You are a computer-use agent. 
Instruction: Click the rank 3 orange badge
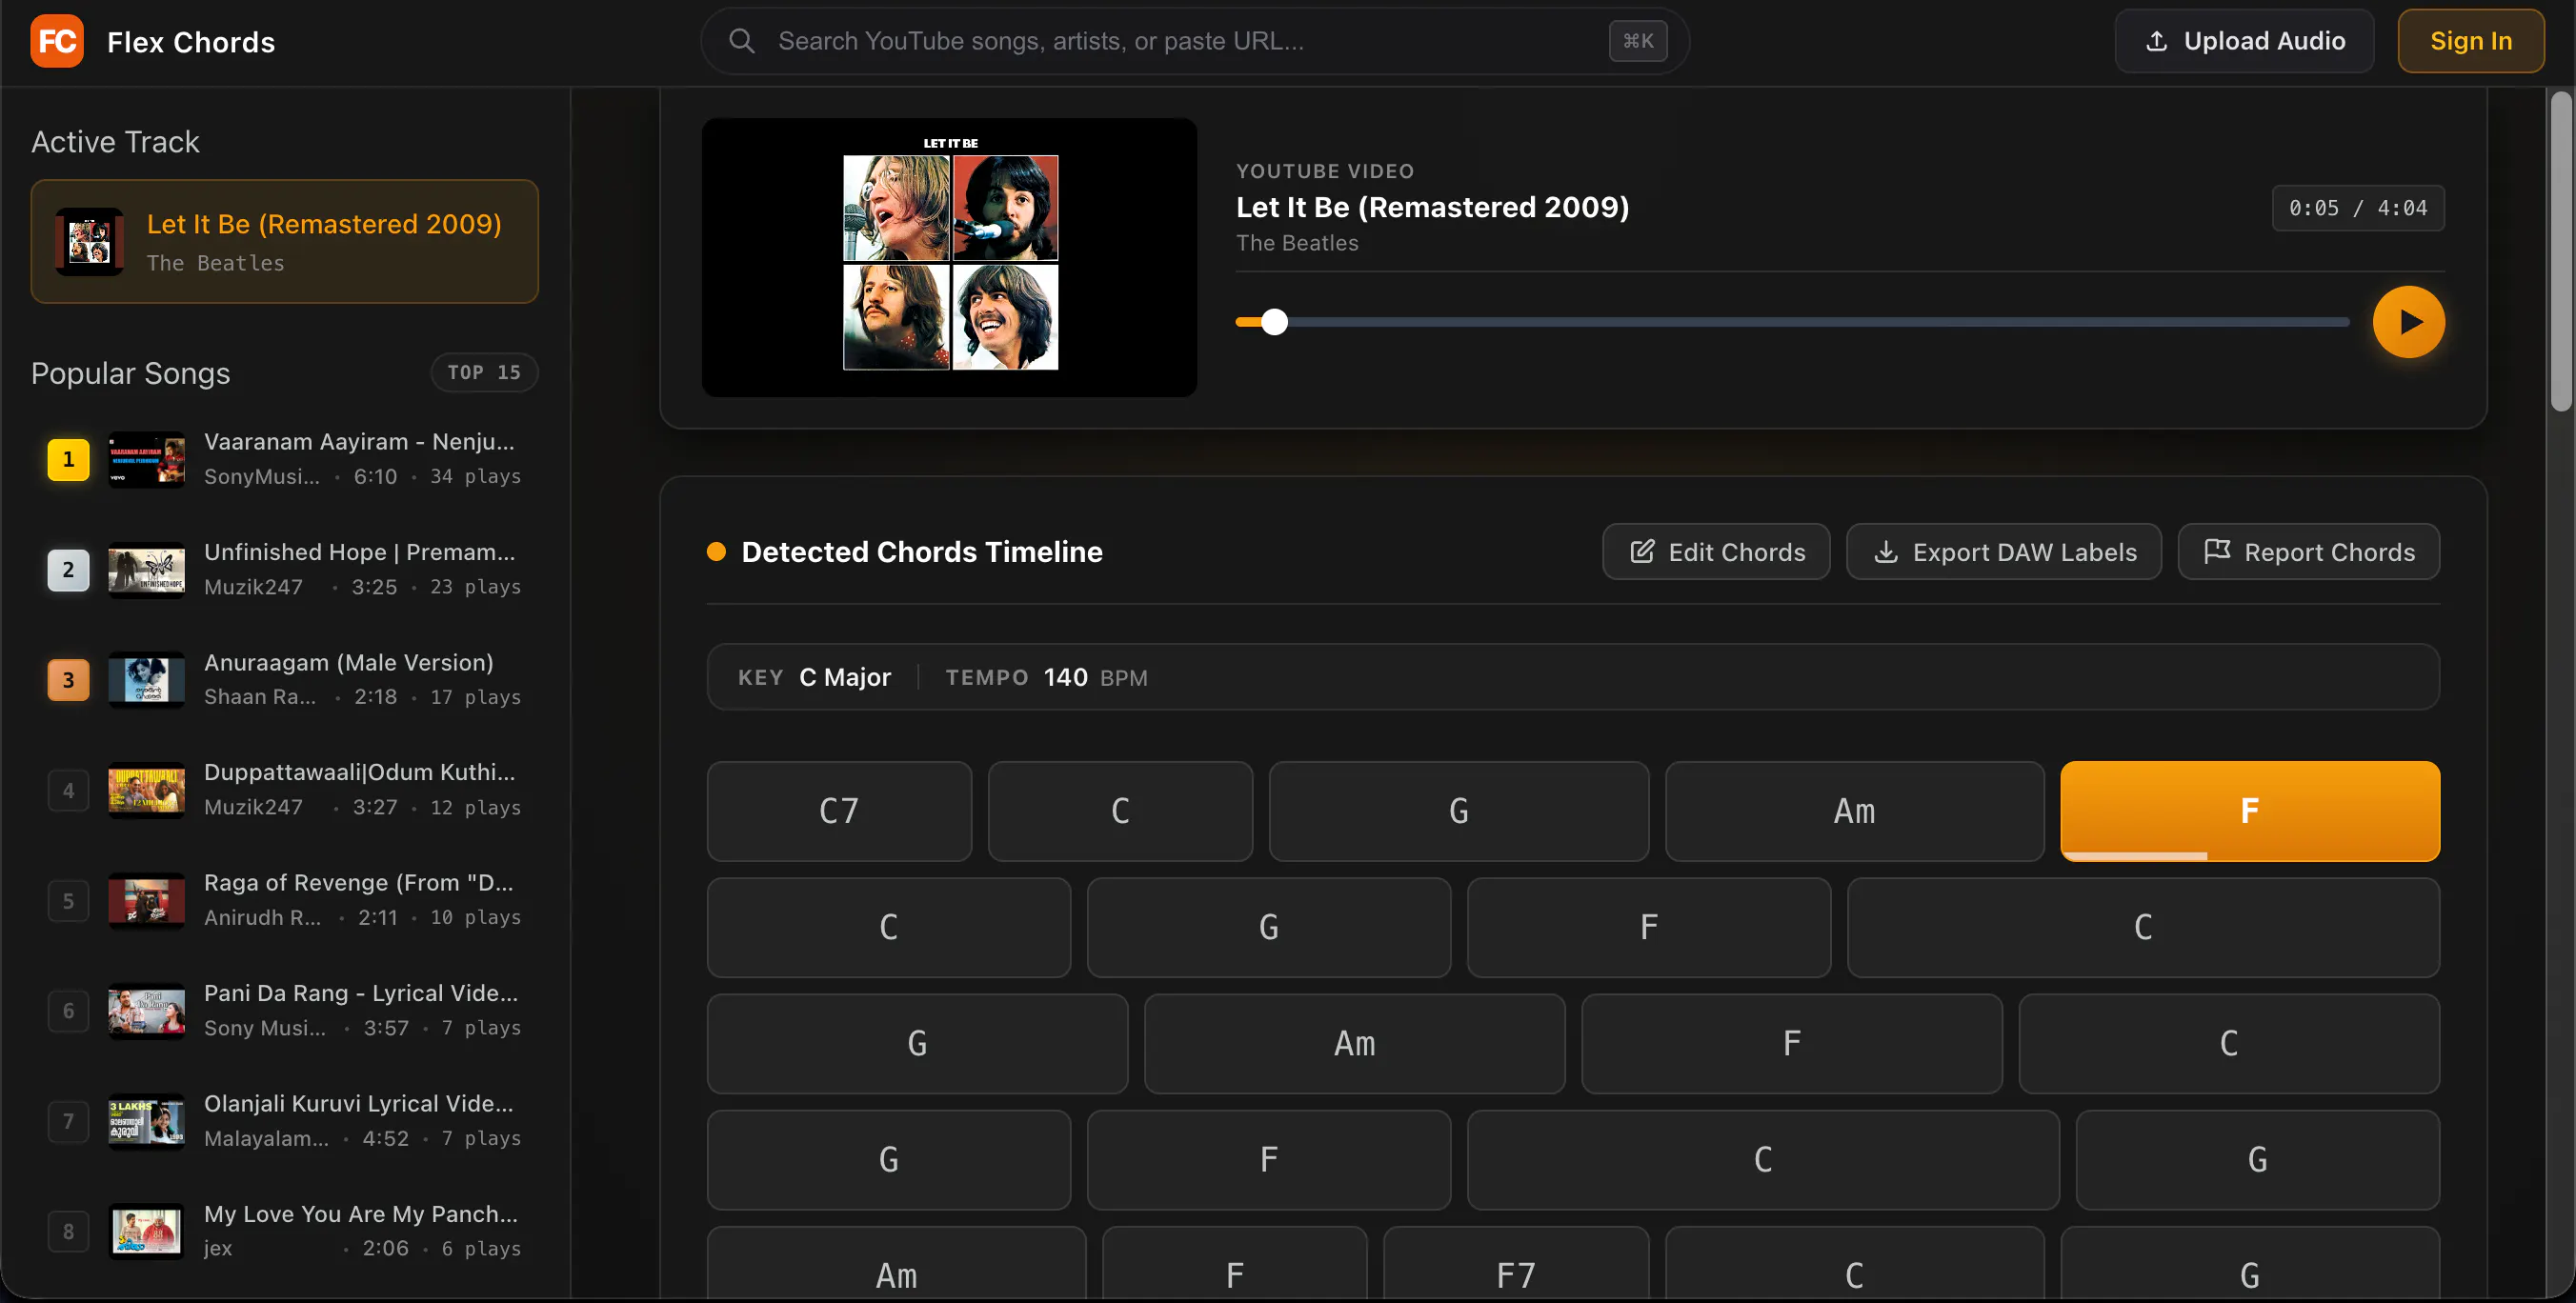pos(68,680)
